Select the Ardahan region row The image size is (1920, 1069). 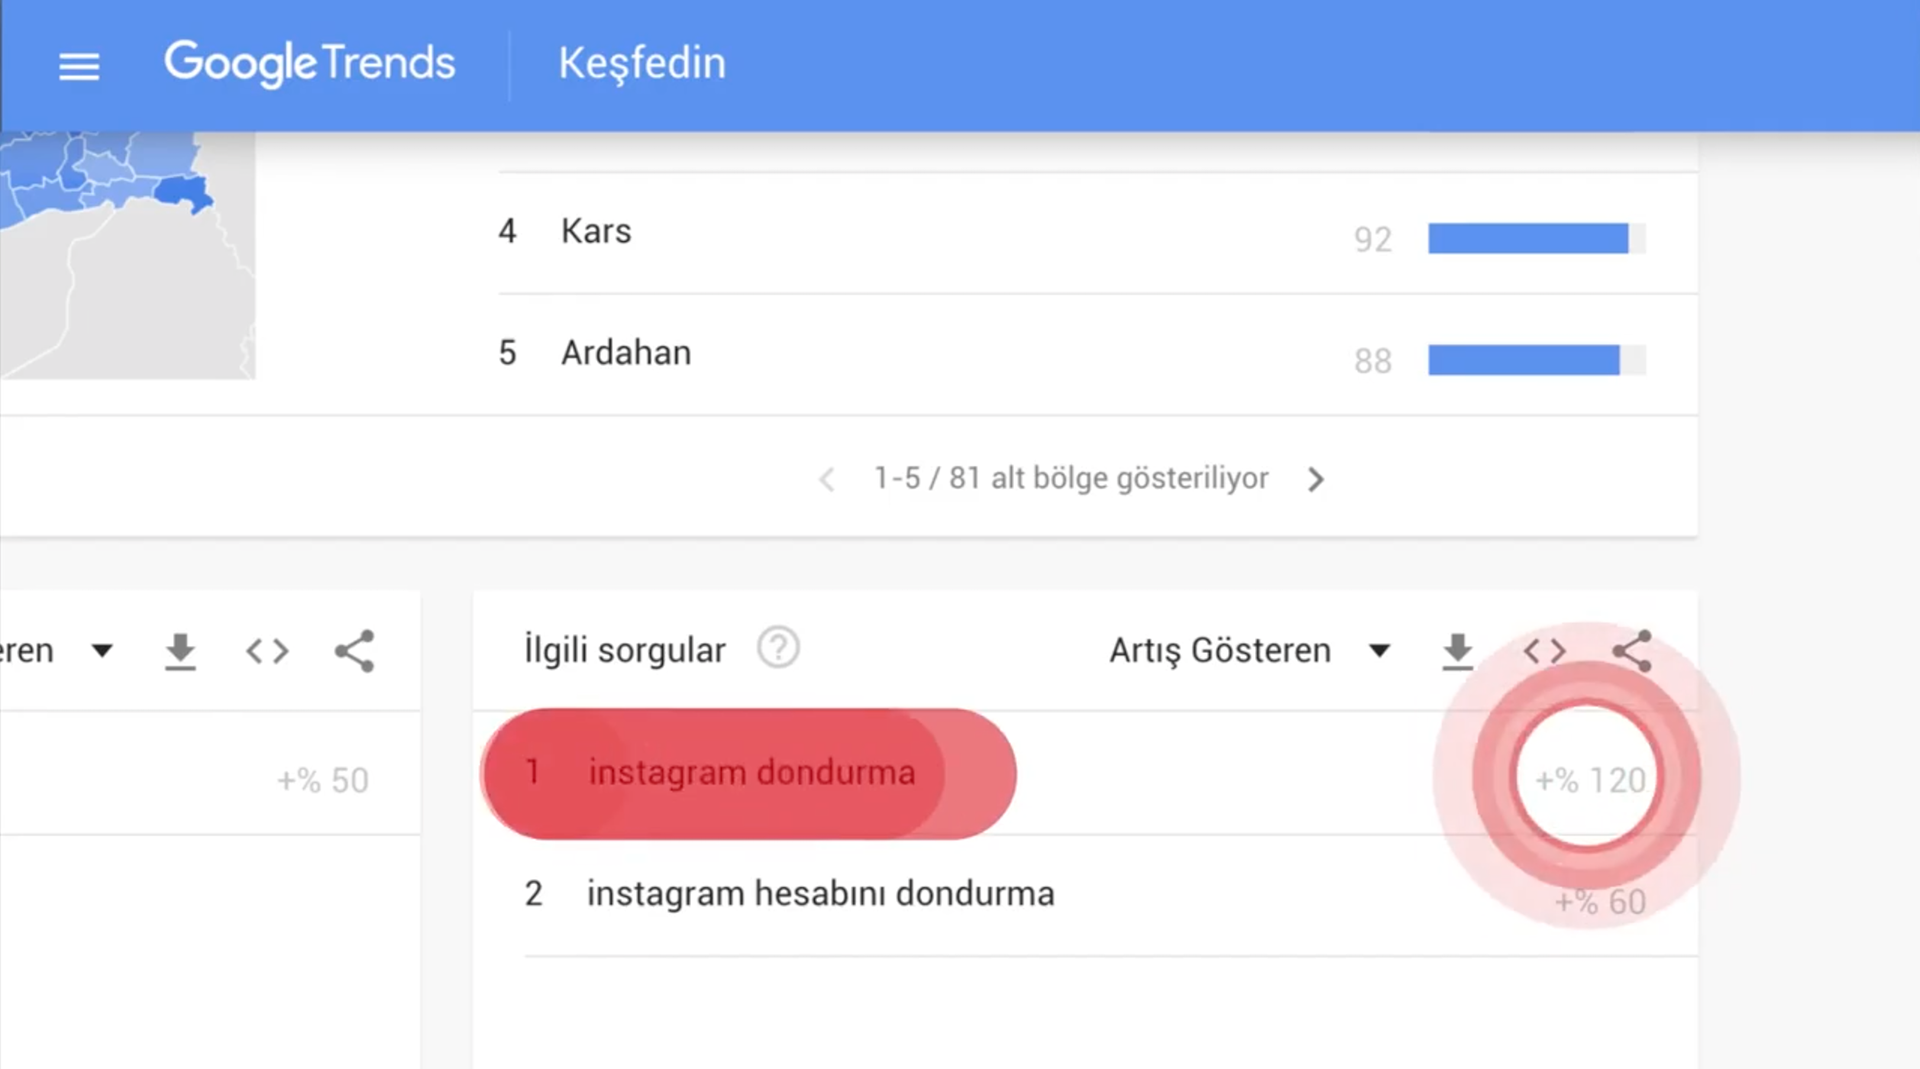pyautogui.click(x=1098, y=354)
